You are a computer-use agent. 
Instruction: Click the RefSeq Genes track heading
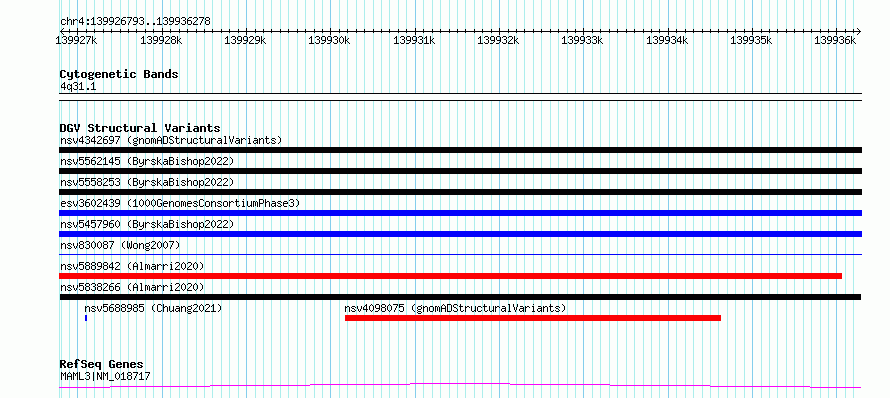tap(102, 365)
